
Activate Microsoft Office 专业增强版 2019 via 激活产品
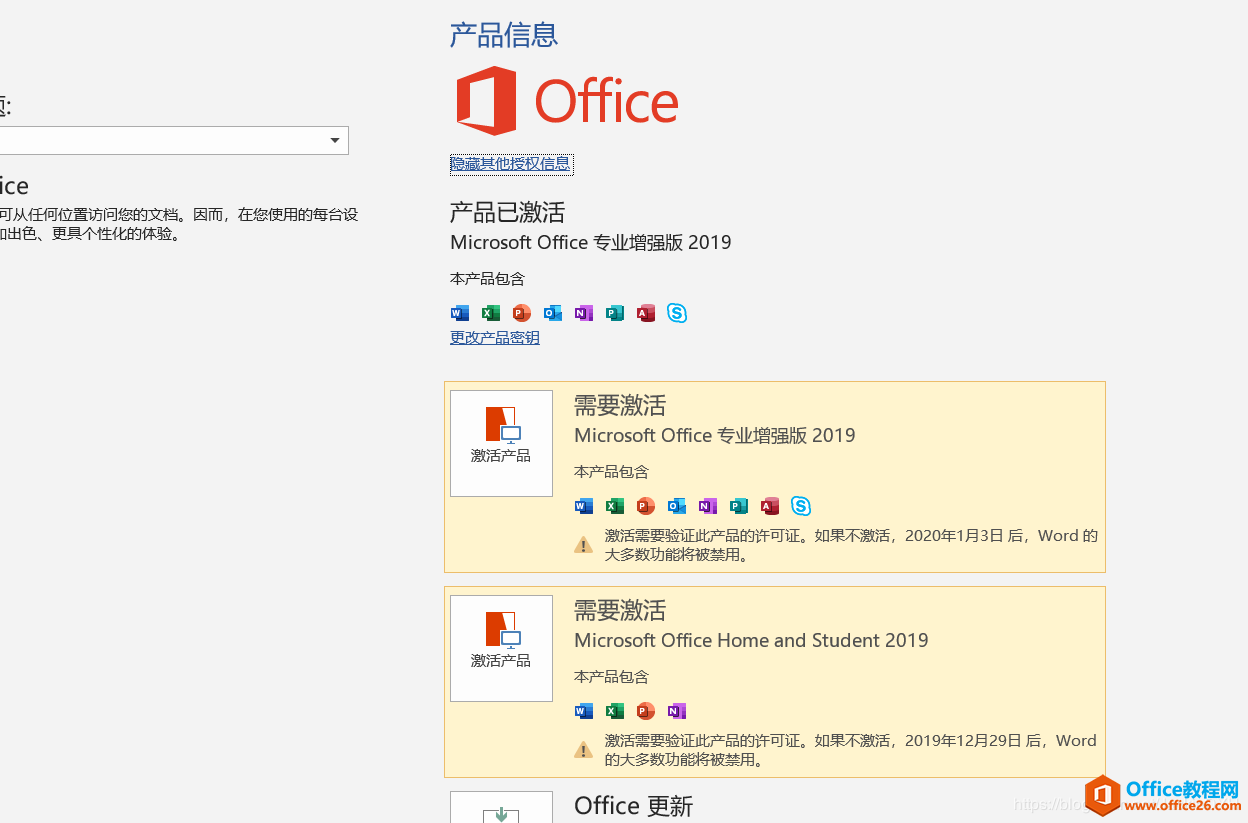tap(501, 443)
